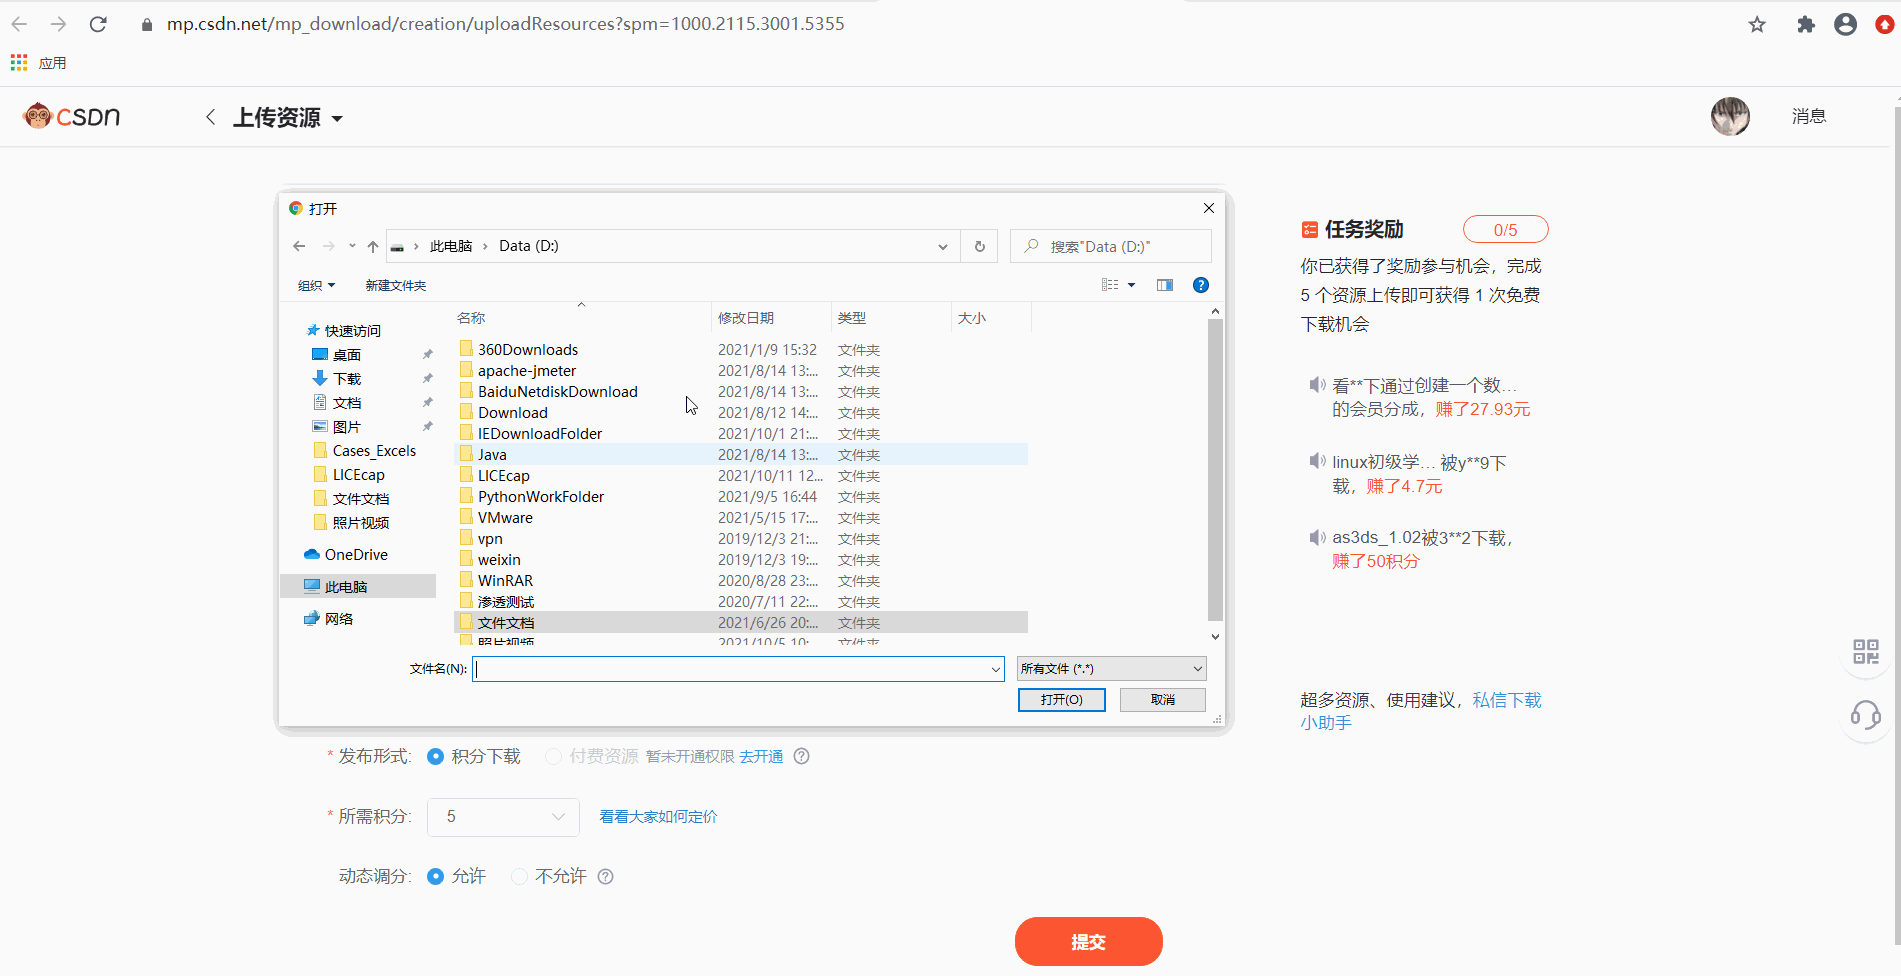Viewport: 1901px width, 976px height.
Task: Open the browser extensions puzzle icon
Action: pyautogui.click(x=1805, y=25)
